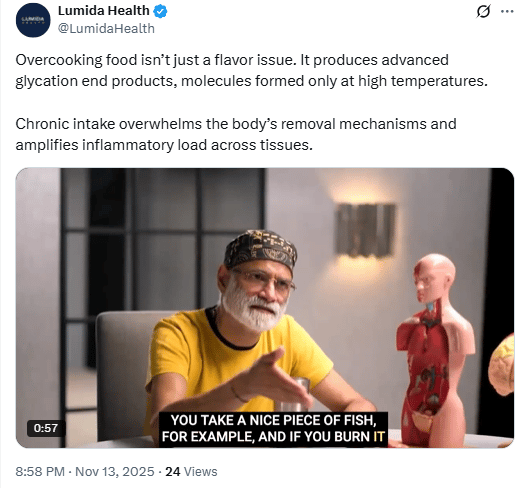The width and height of the screenshot is (523, 488).
Task: Visit the @LumidaHealth handle link
Action: pos(106,29)
